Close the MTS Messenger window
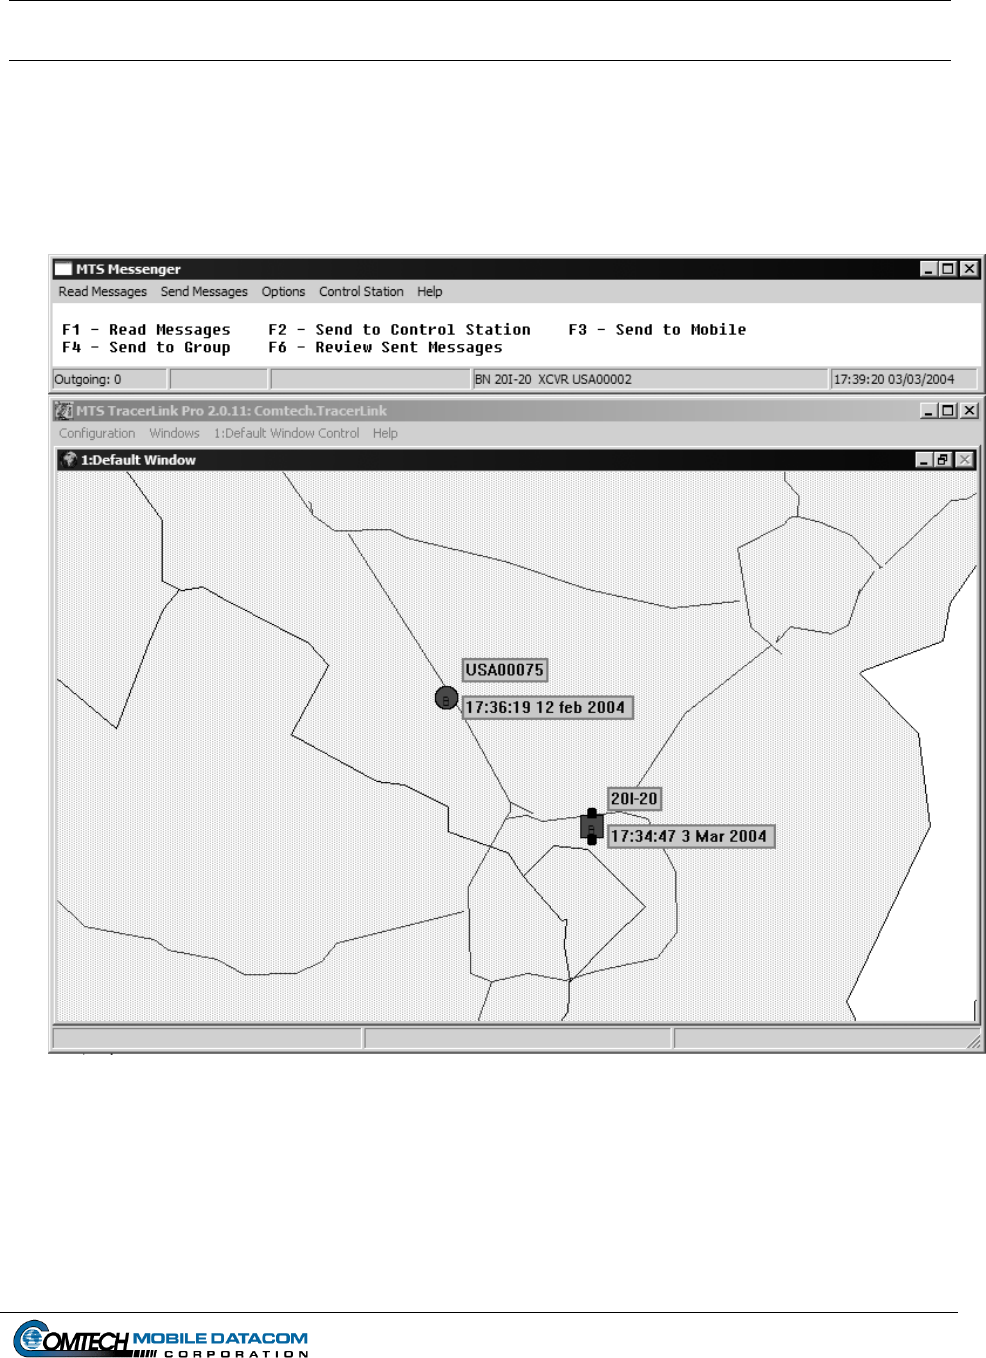Viewport: 986px width, 1358px height. click(x=969, y=269)
